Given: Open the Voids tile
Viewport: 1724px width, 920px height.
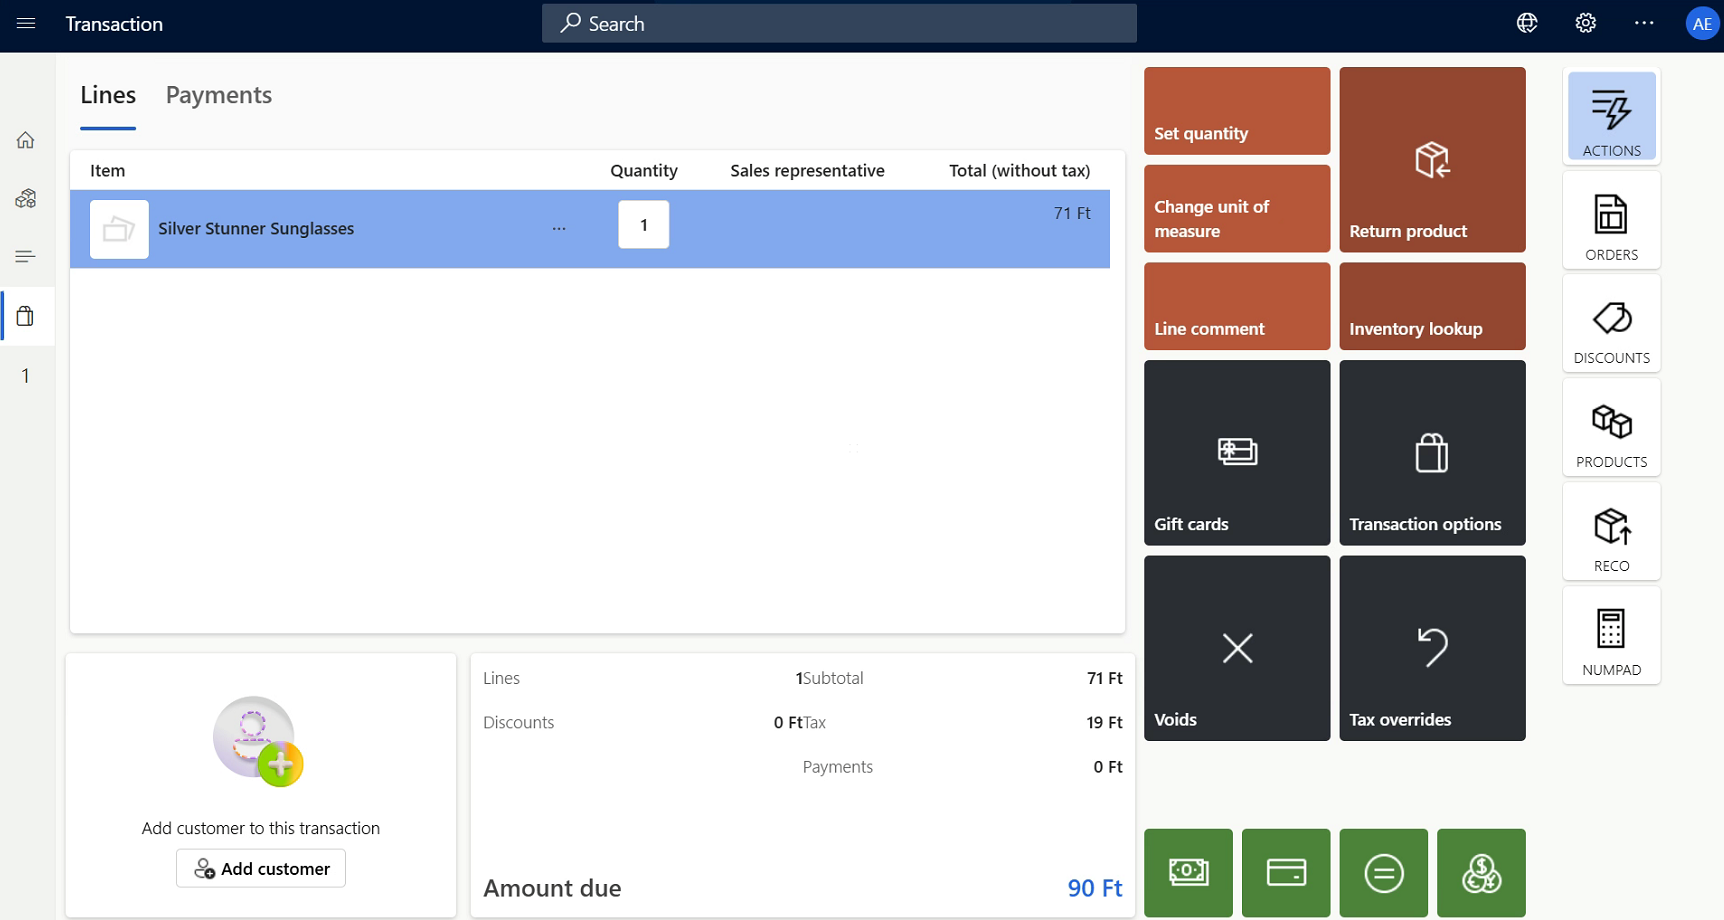Looking at the screenshot, I should 1237,648.
